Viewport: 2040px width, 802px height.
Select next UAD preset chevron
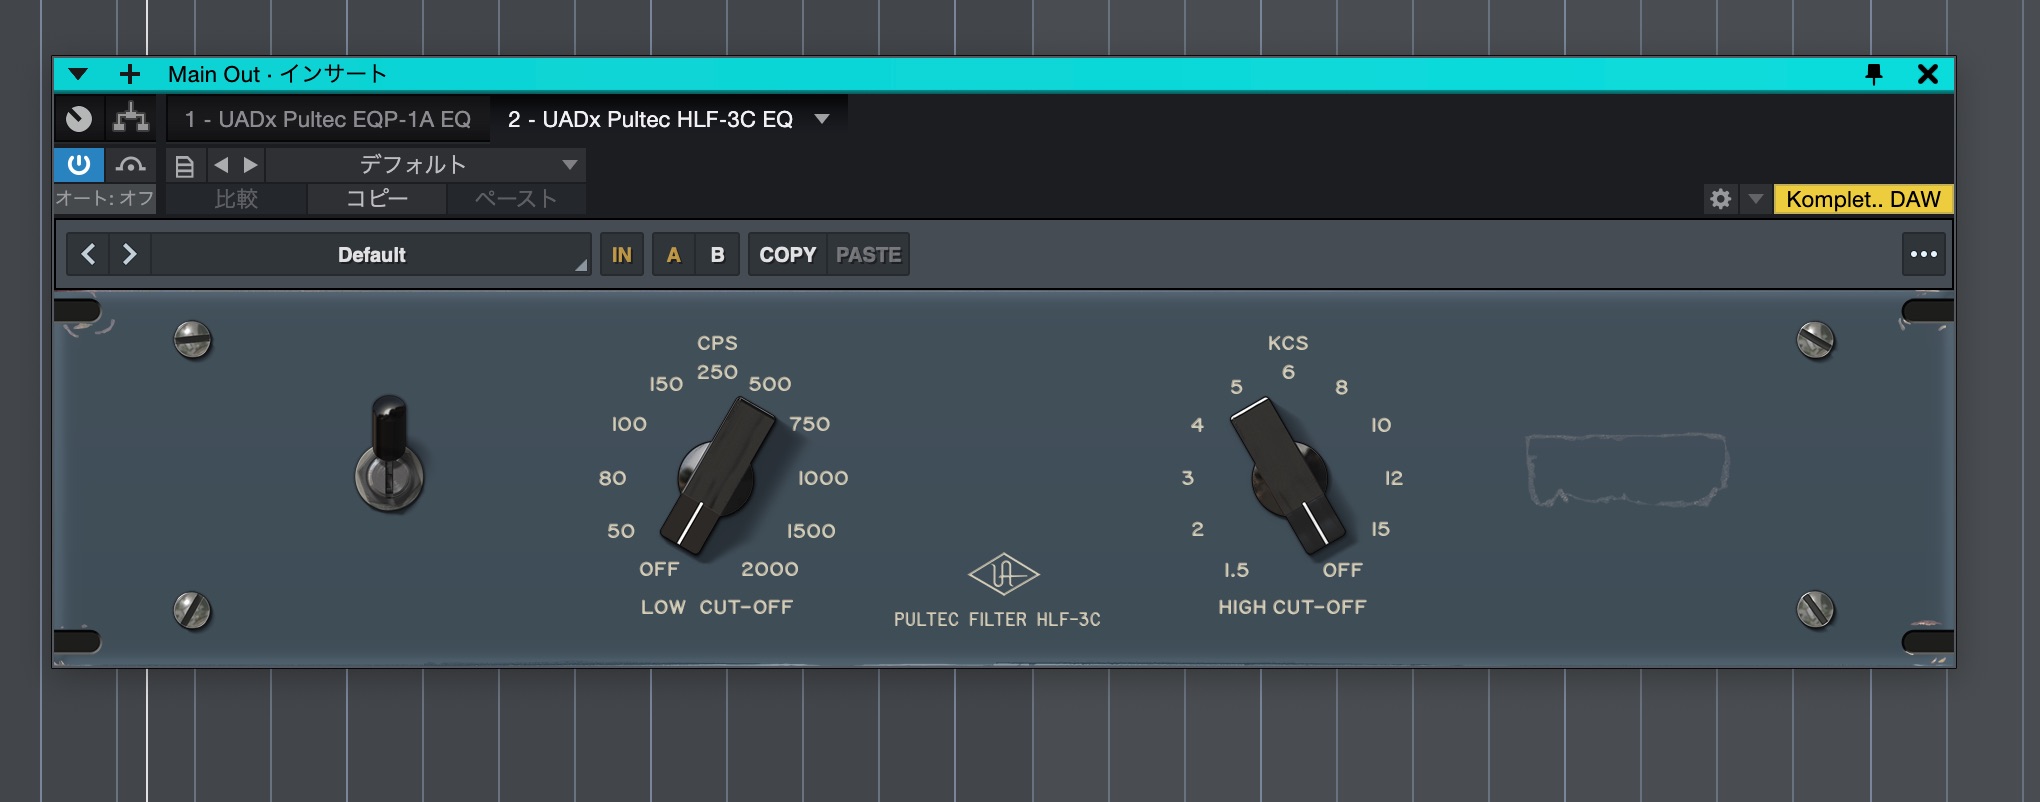(129, 254)
